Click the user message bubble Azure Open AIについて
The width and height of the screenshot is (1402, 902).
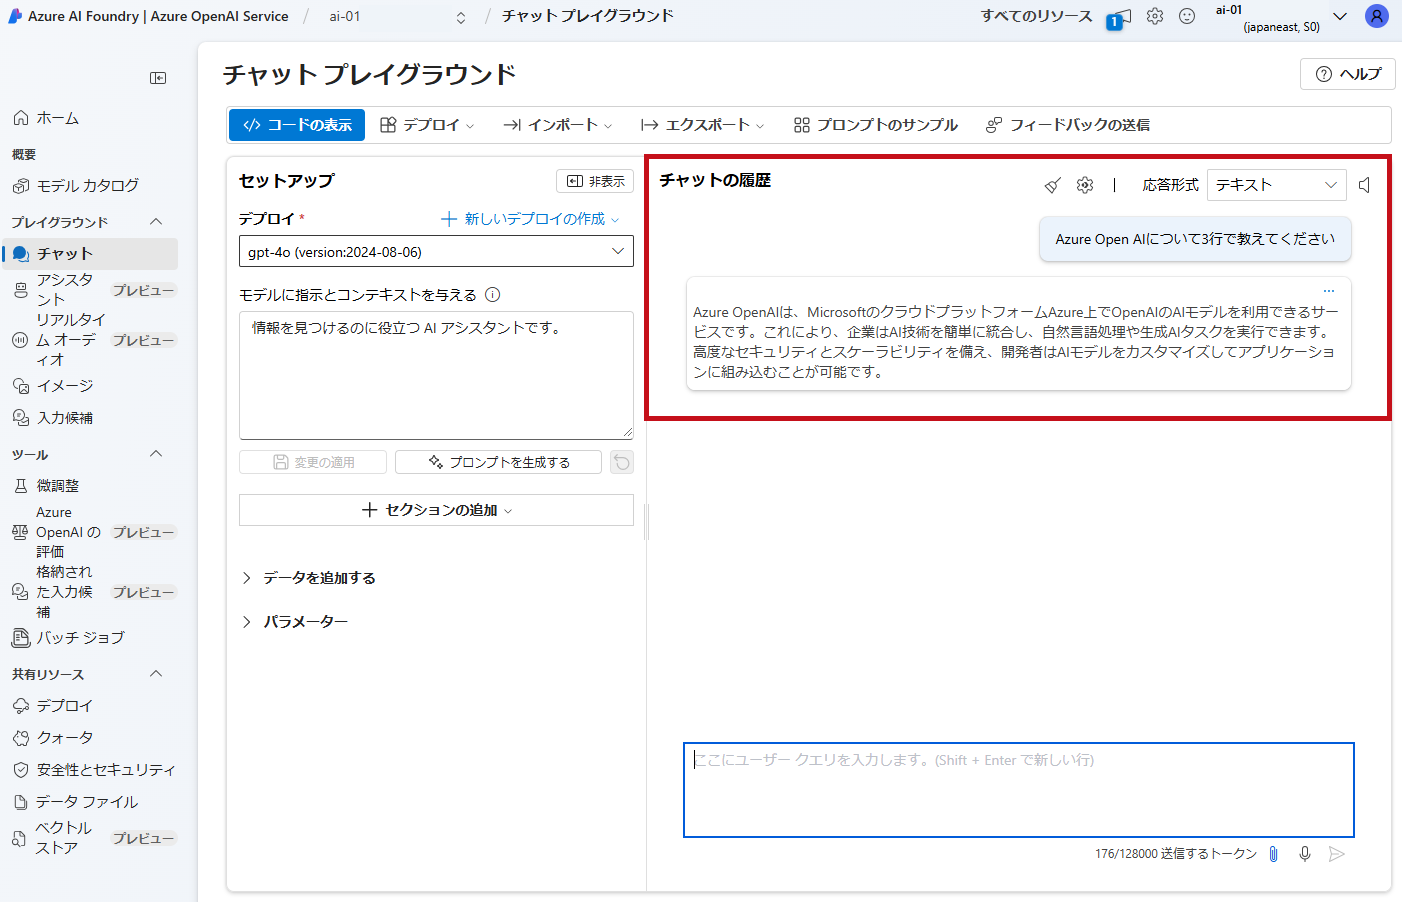click(1195, 239)
